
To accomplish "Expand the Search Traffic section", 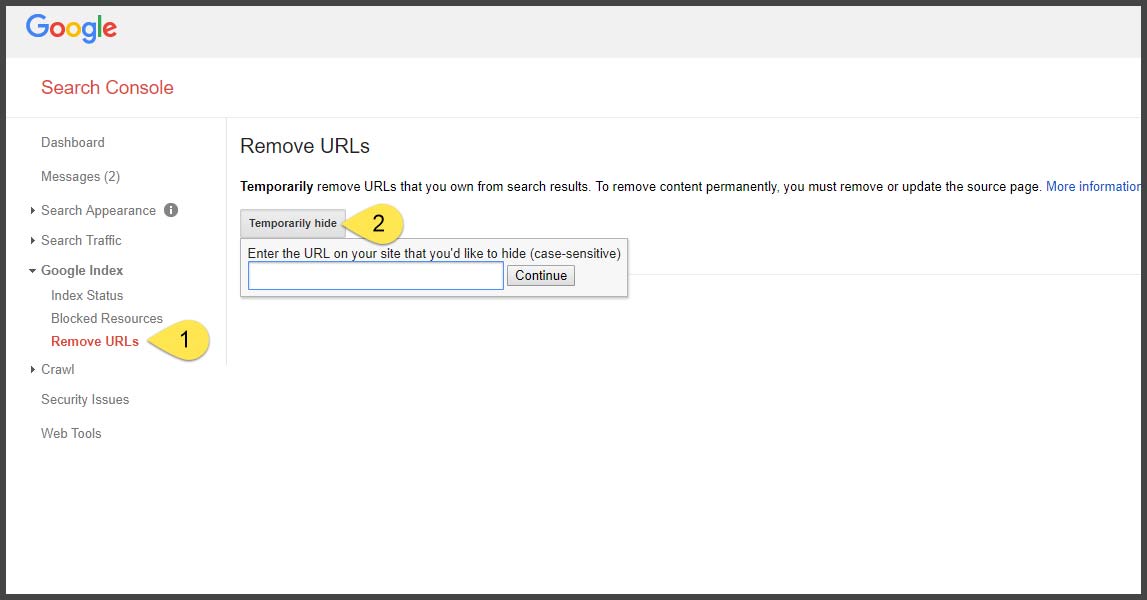I will pyautogui.click(x=32, y=241).
